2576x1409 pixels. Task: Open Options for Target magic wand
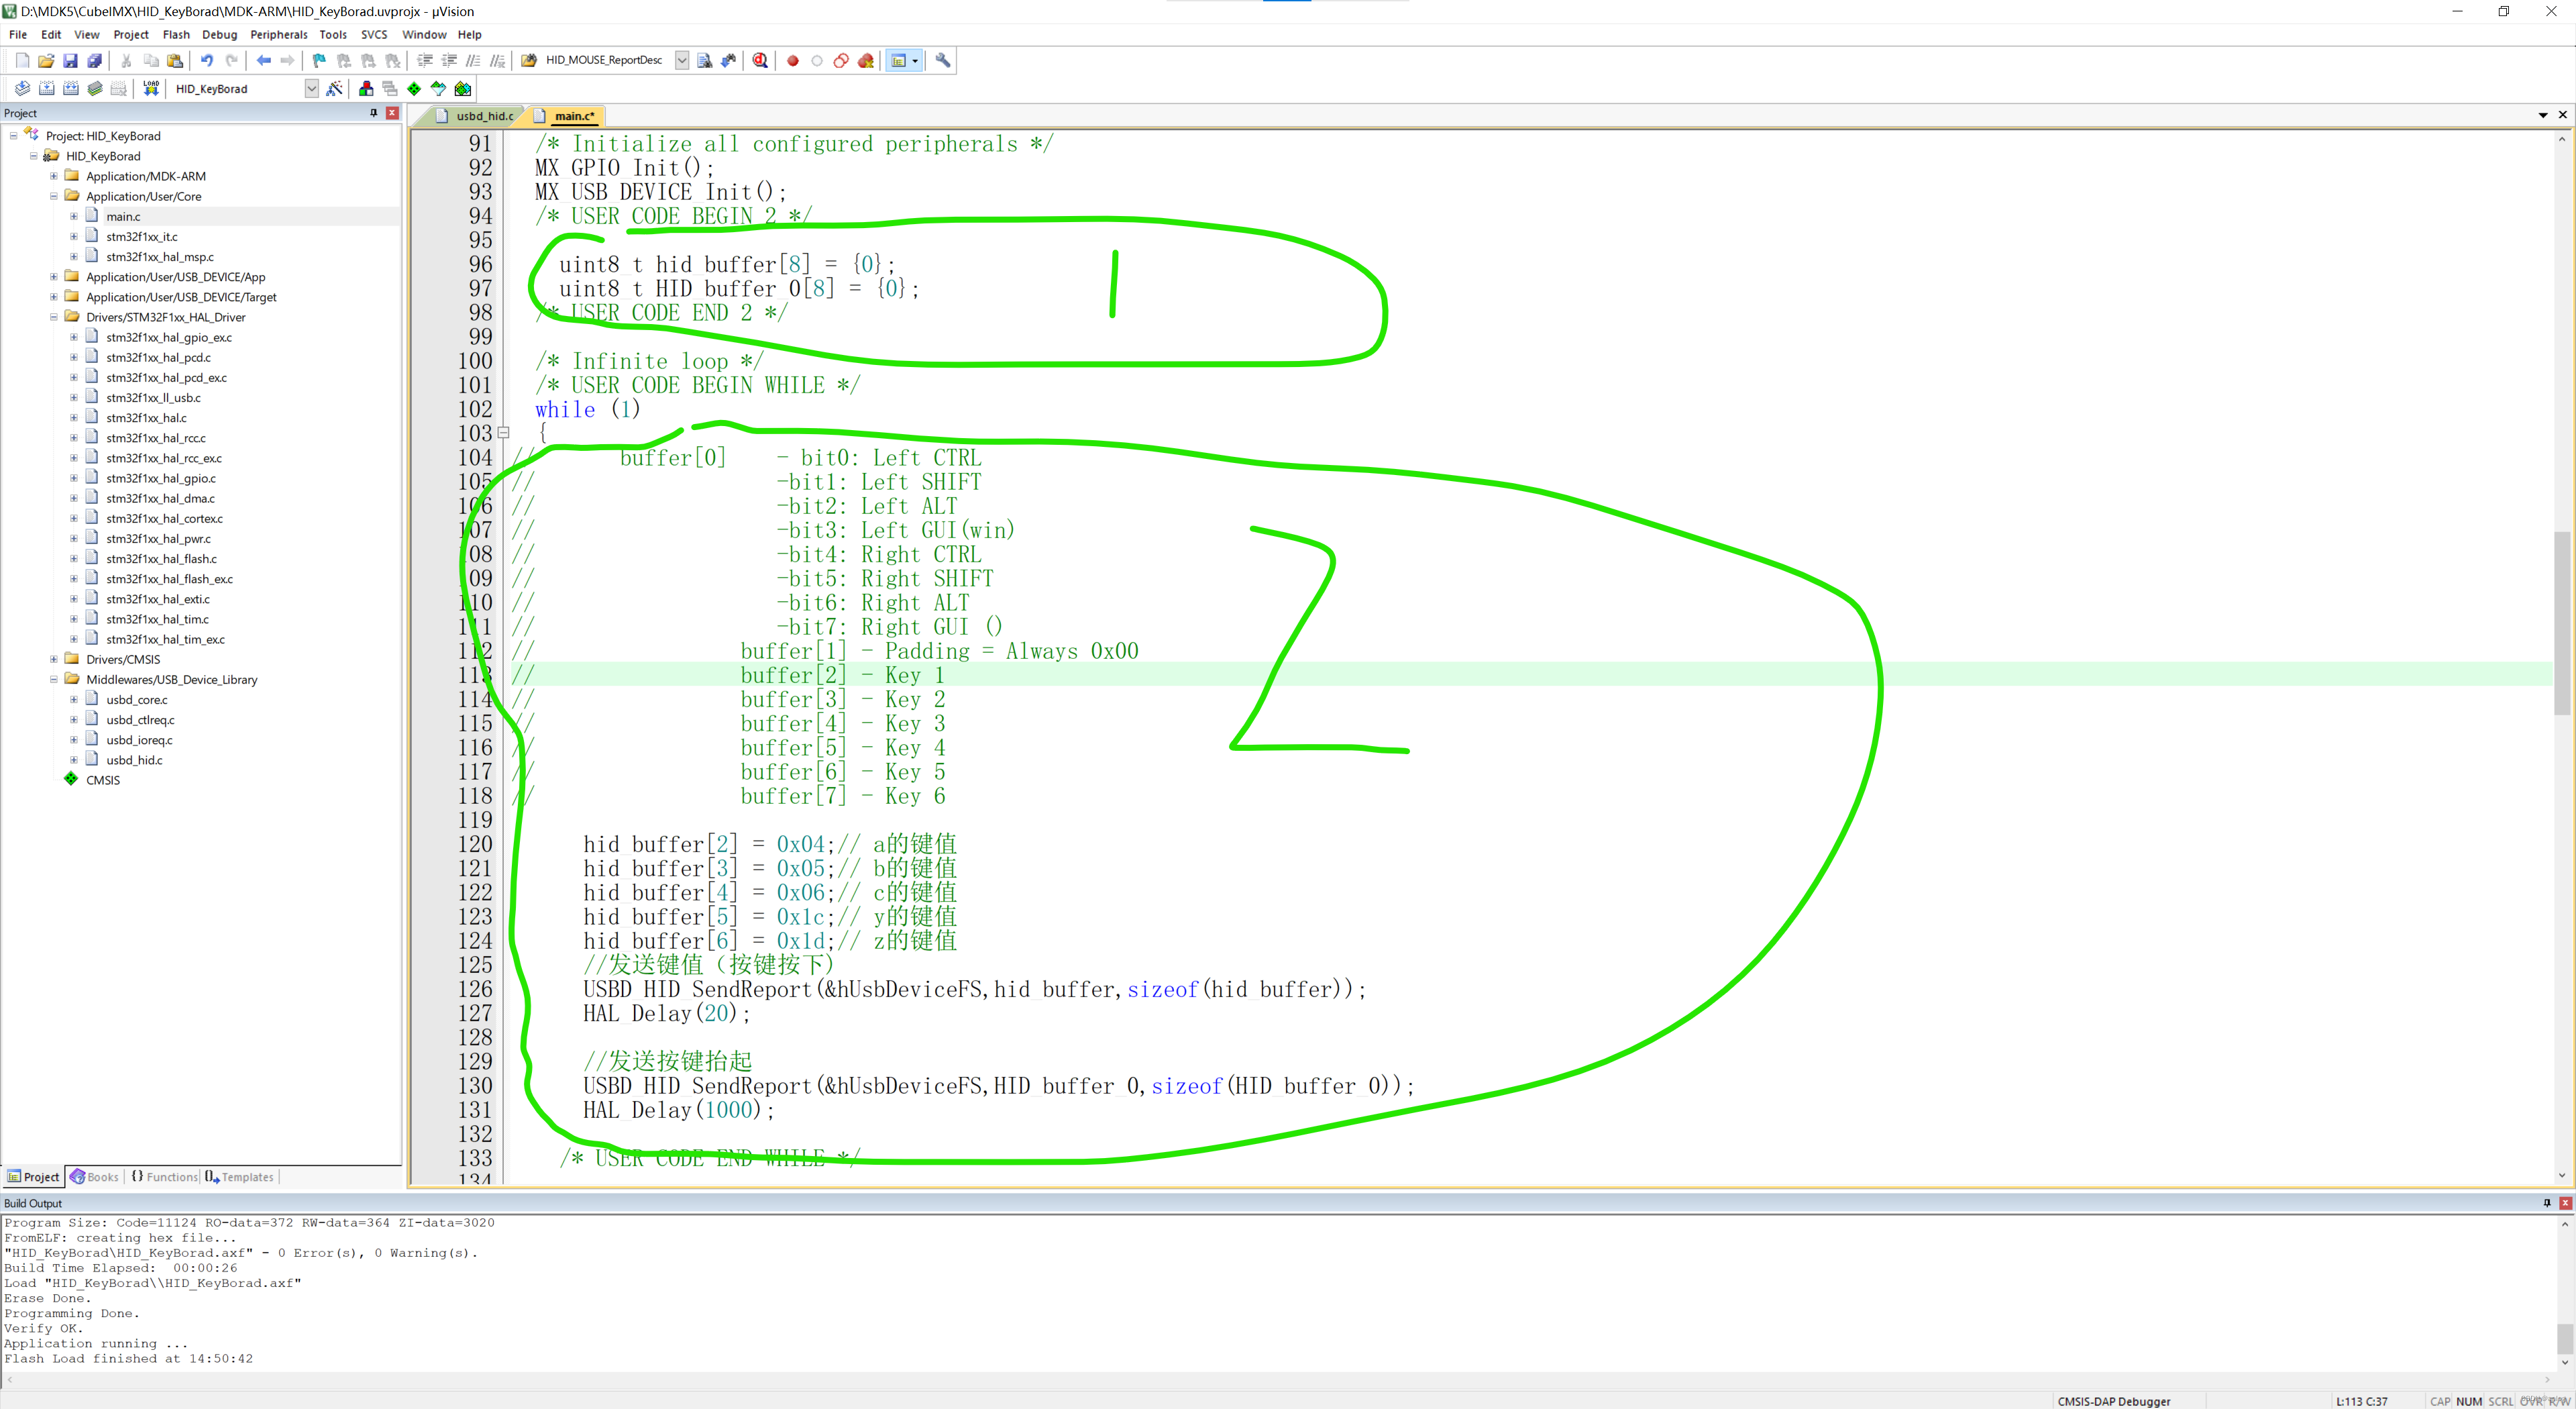pyautogui.click(x=335, y=89)
